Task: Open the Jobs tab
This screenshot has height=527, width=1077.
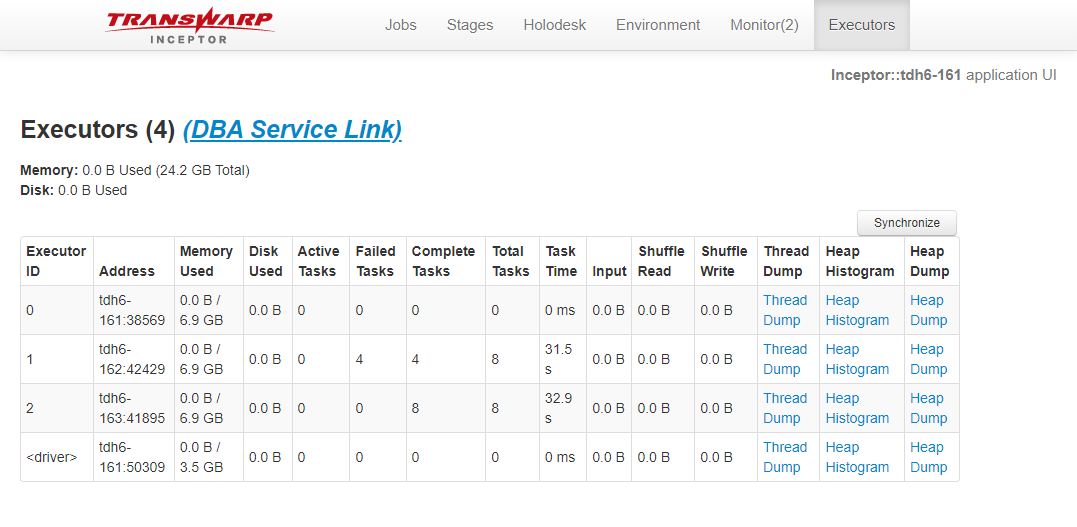Action: coord(401,25)
